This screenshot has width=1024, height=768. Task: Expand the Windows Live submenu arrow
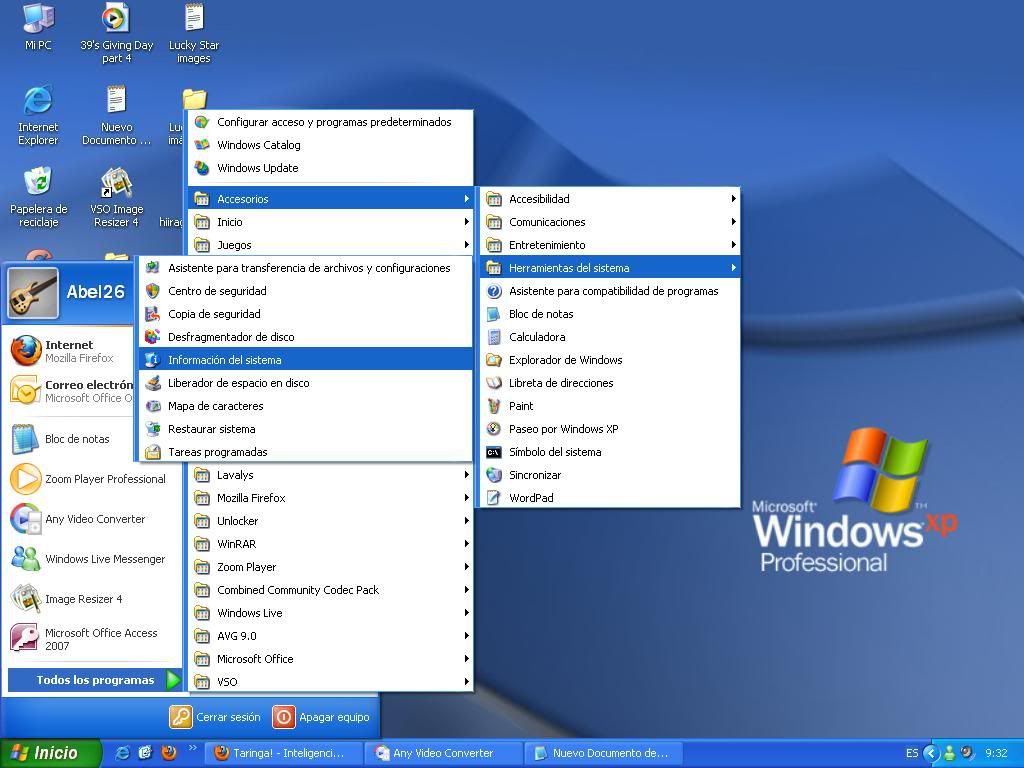click(x=466, y=613)
